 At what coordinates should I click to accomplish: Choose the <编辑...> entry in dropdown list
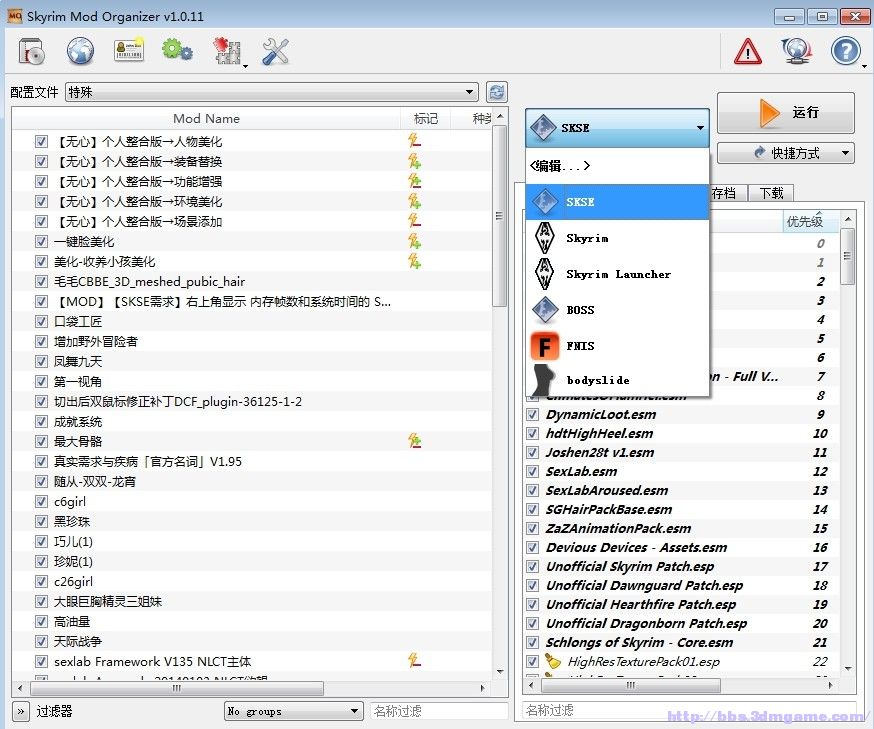617,166
